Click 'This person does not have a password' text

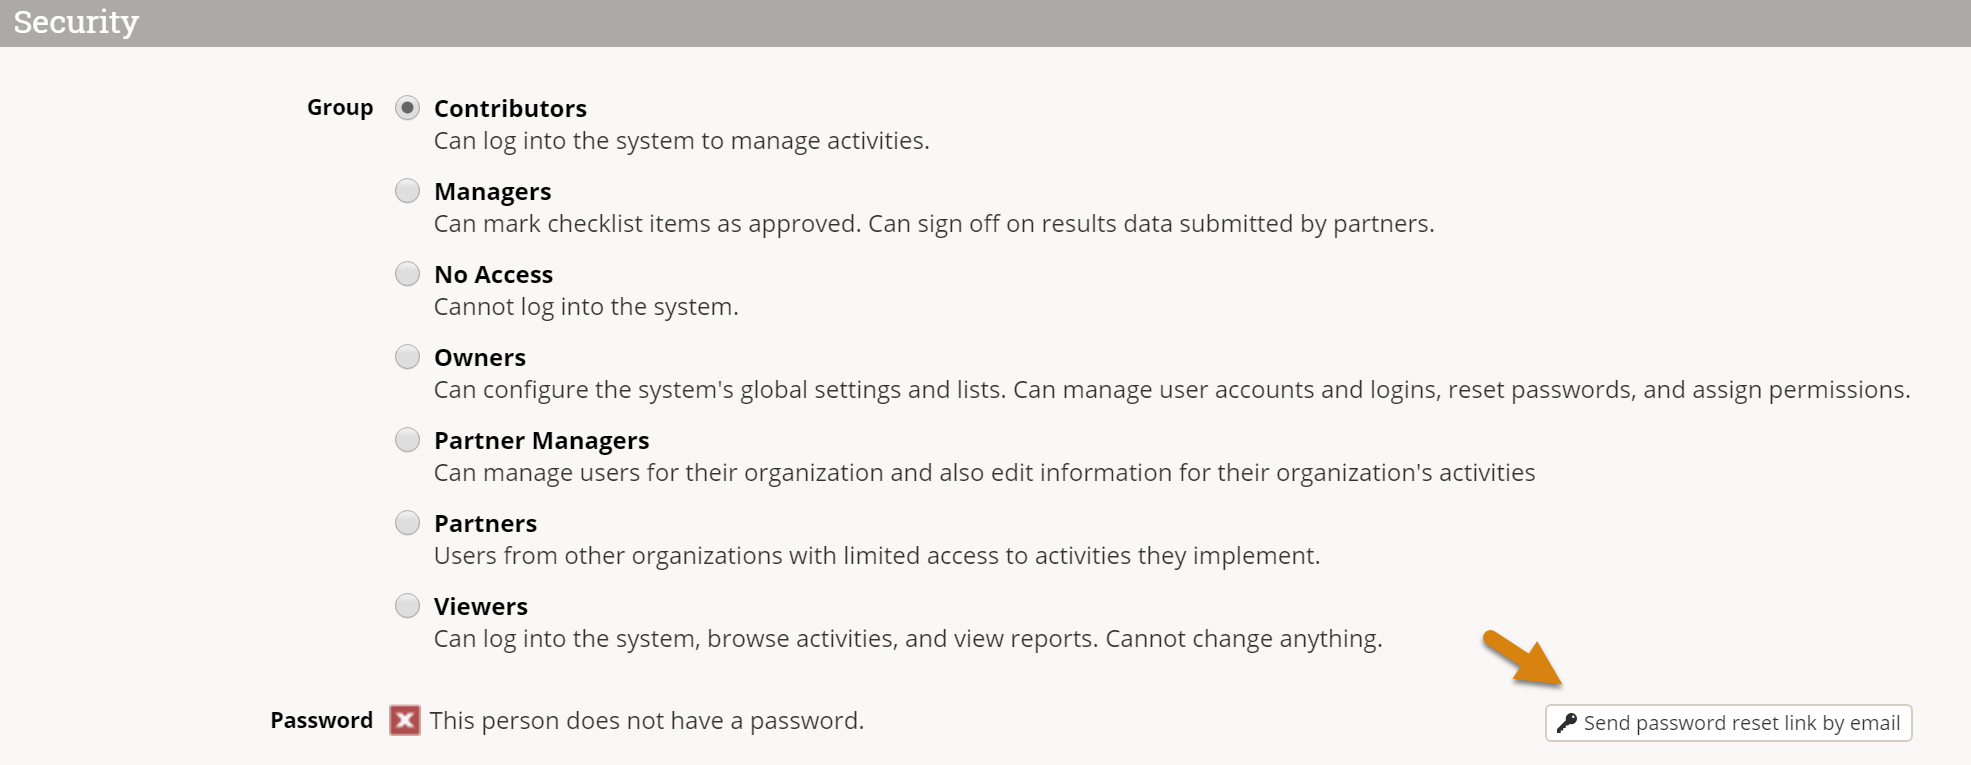[646, 720]
